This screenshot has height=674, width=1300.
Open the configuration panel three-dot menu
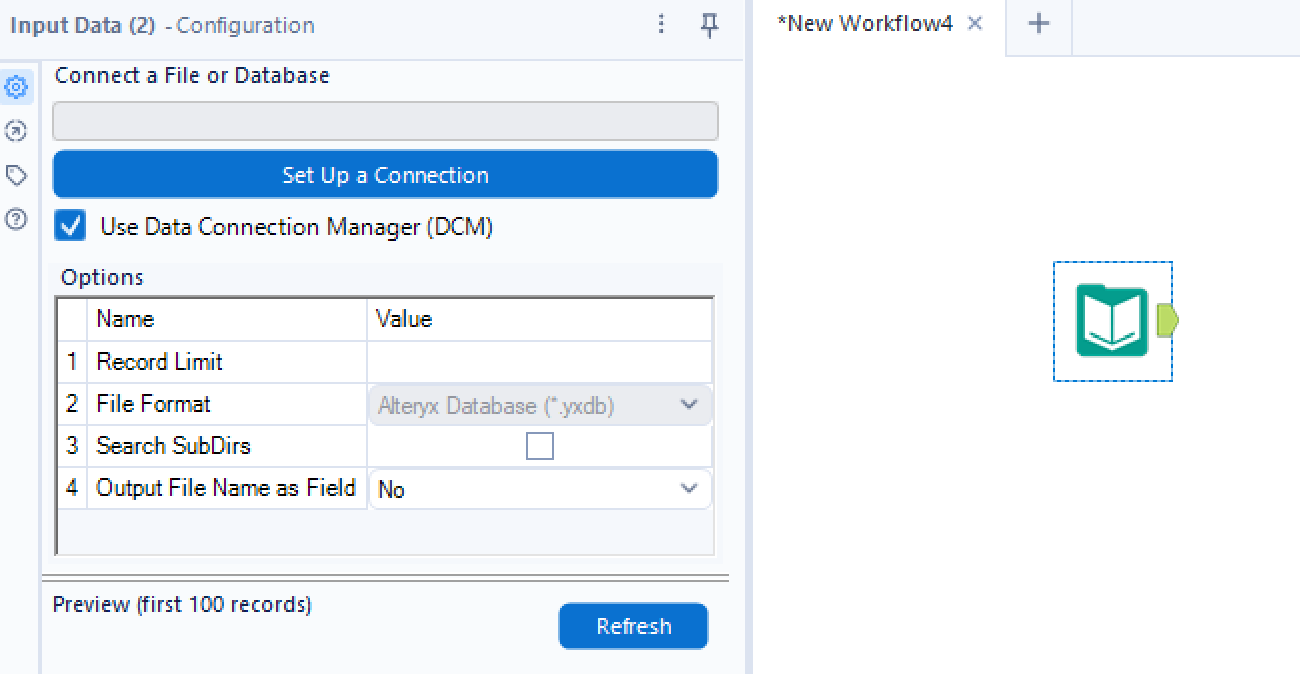[661, 25]
